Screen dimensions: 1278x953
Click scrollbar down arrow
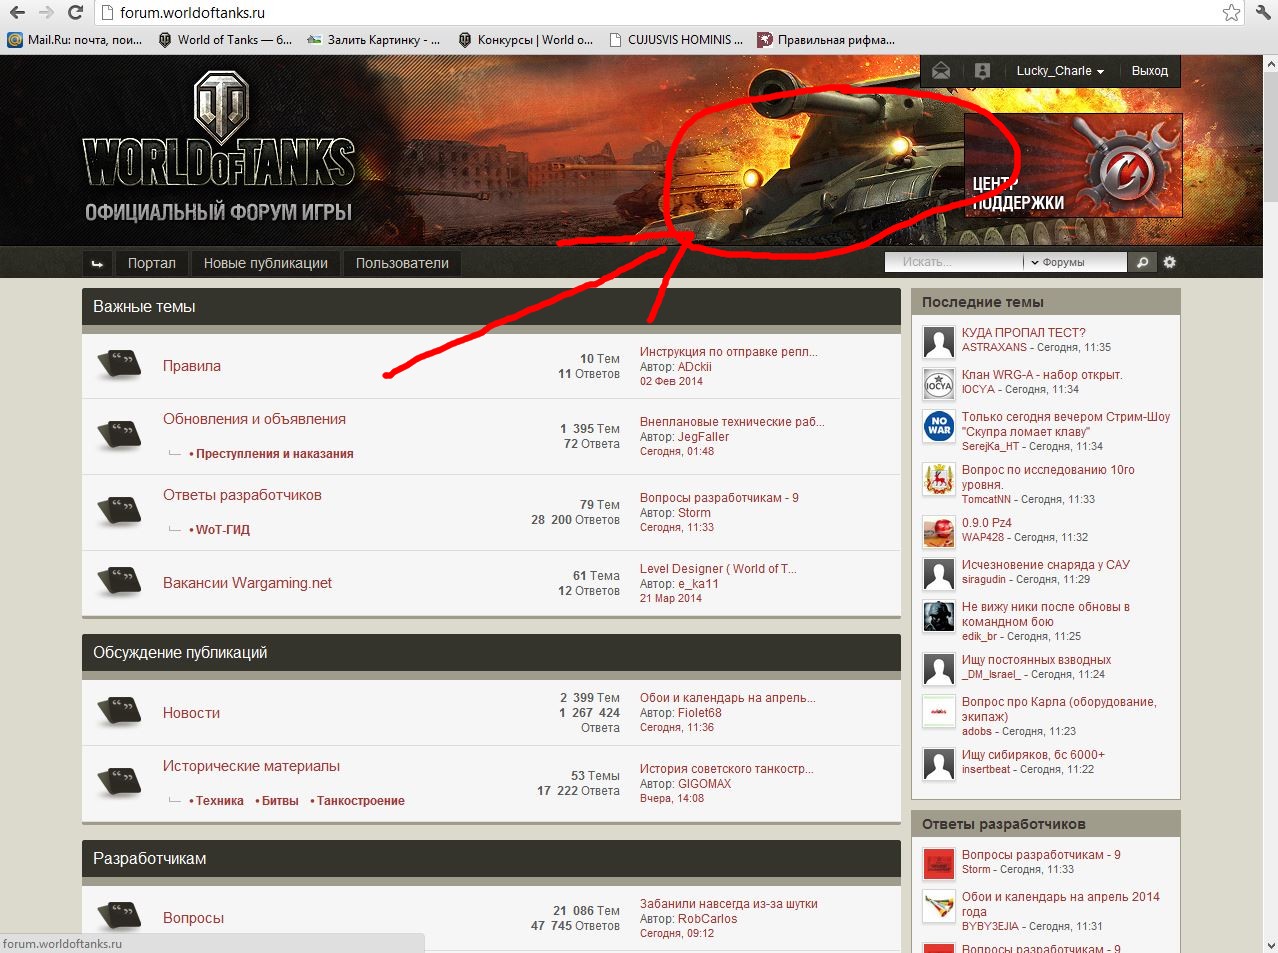(1270, 944)
